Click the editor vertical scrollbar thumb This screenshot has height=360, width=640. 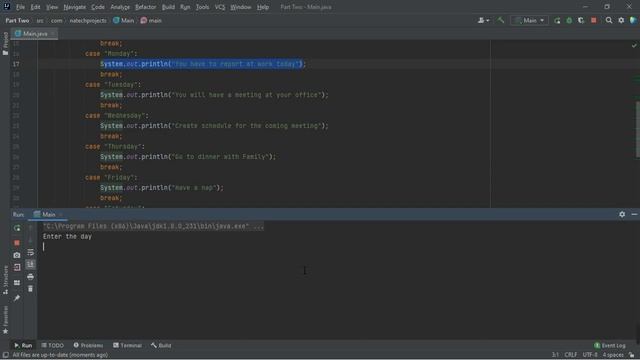point(638,129)
